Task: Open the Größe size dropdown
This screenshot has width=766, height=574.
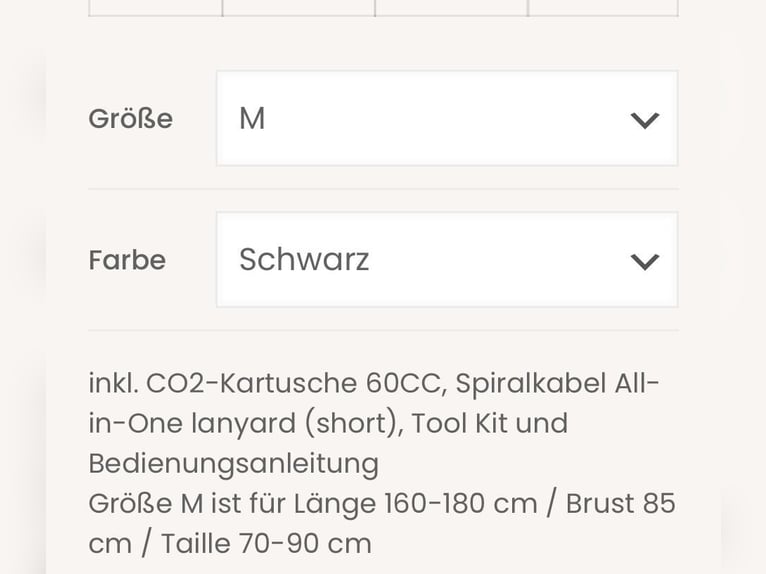Action: pyautogui.click(x=446, y=118)
